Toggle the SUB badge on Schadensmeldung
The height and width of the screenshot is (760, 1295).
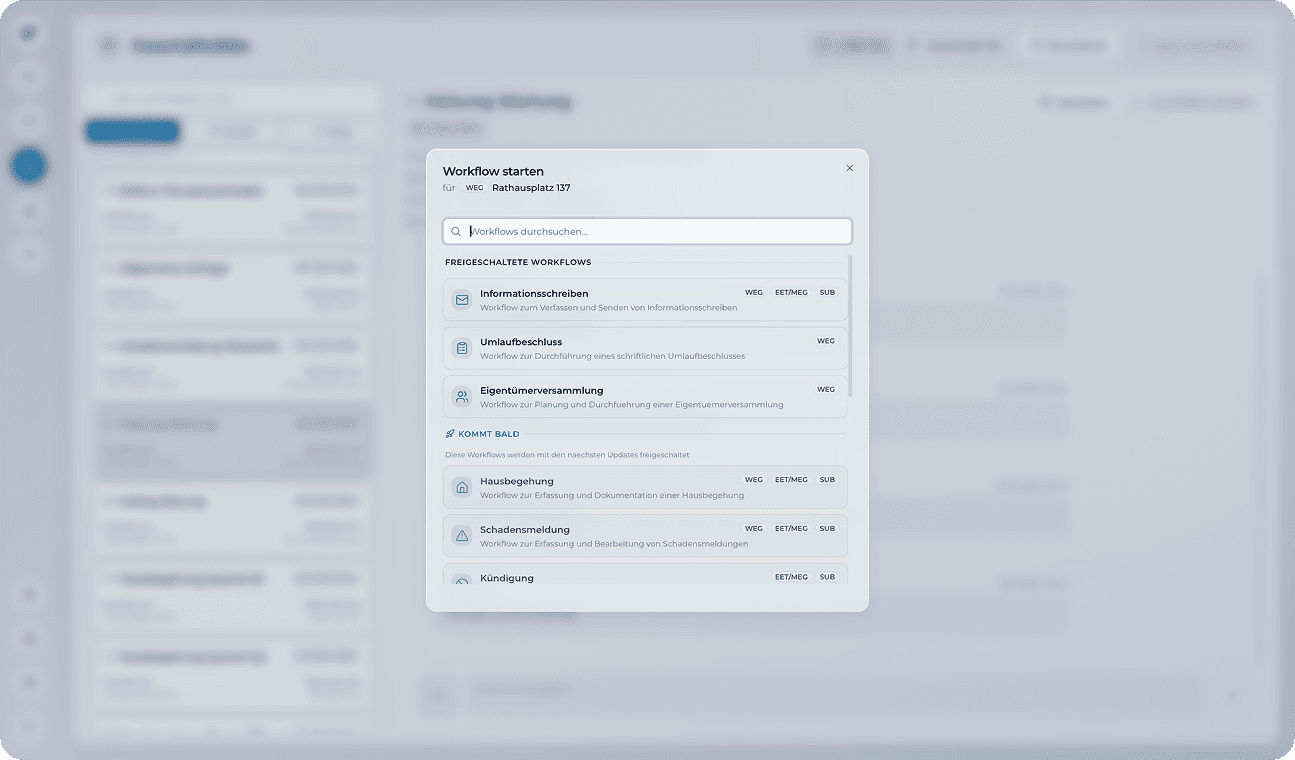827,528
